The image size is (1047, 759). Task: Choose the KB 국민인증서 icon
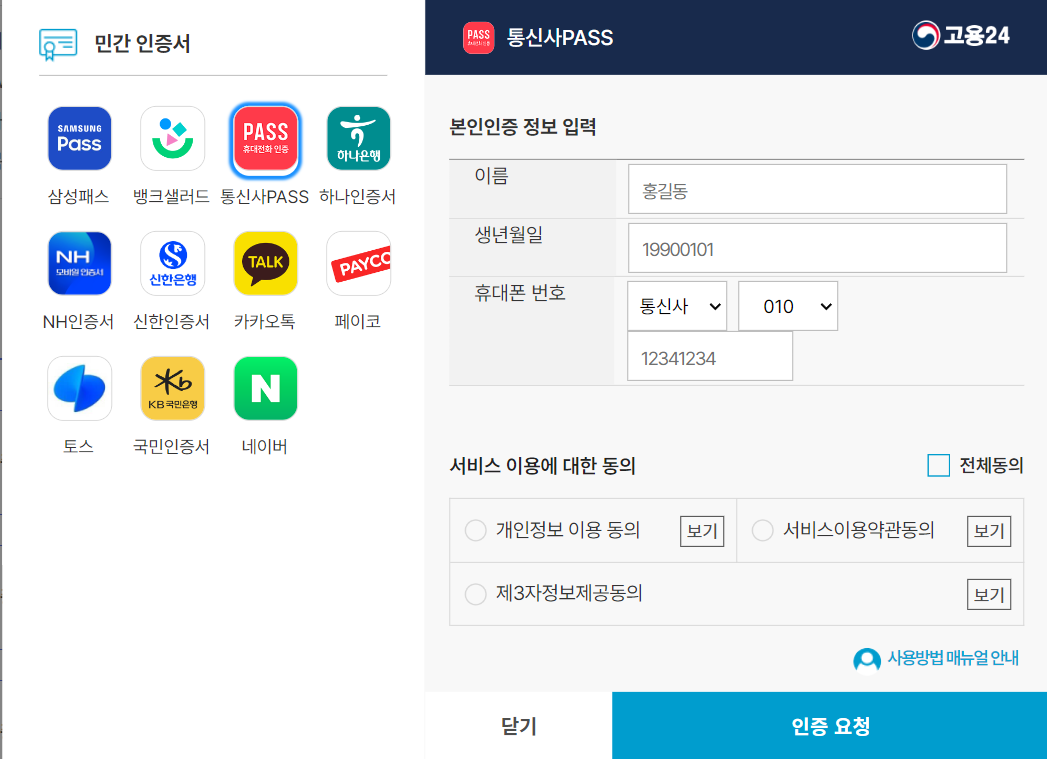172,388
